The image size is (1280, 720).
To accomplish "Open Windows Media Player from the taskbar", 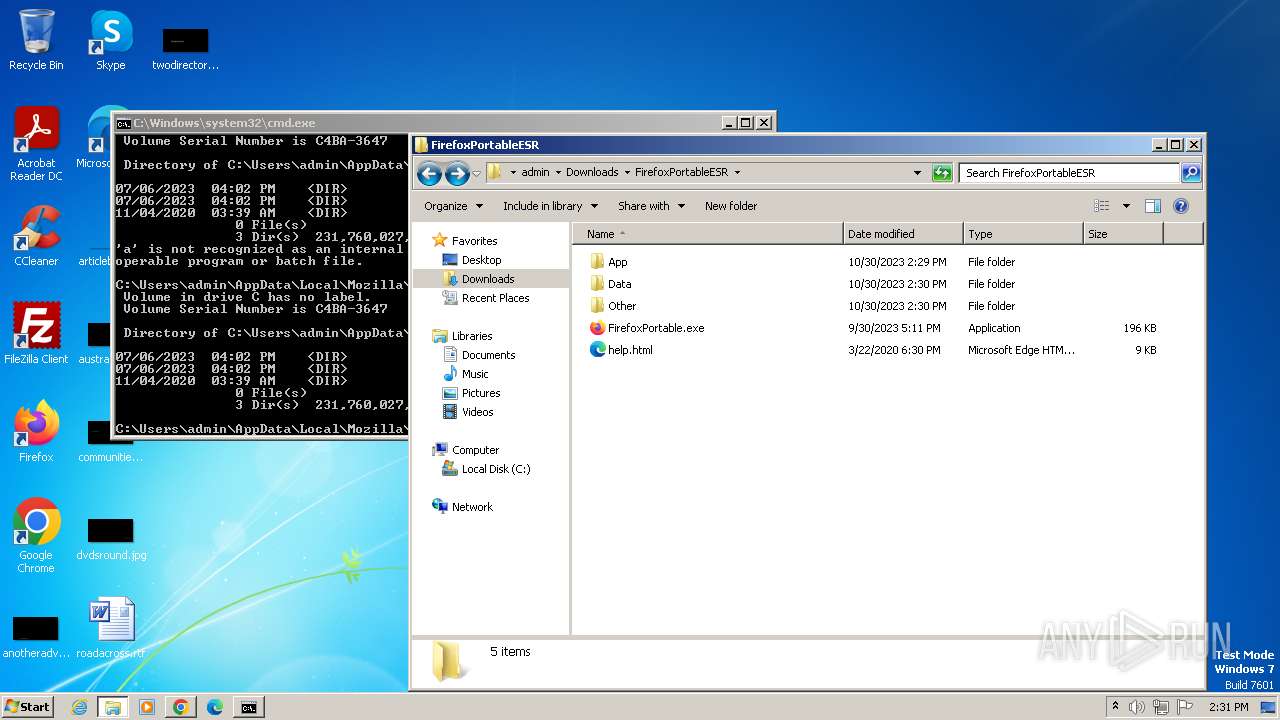I will (x=146, y=707).
